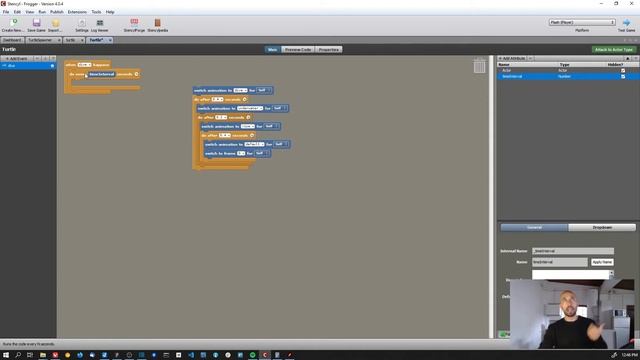Open the Tools menu
This screenshot has height=360, width=640.
click(x=96, y=12)
